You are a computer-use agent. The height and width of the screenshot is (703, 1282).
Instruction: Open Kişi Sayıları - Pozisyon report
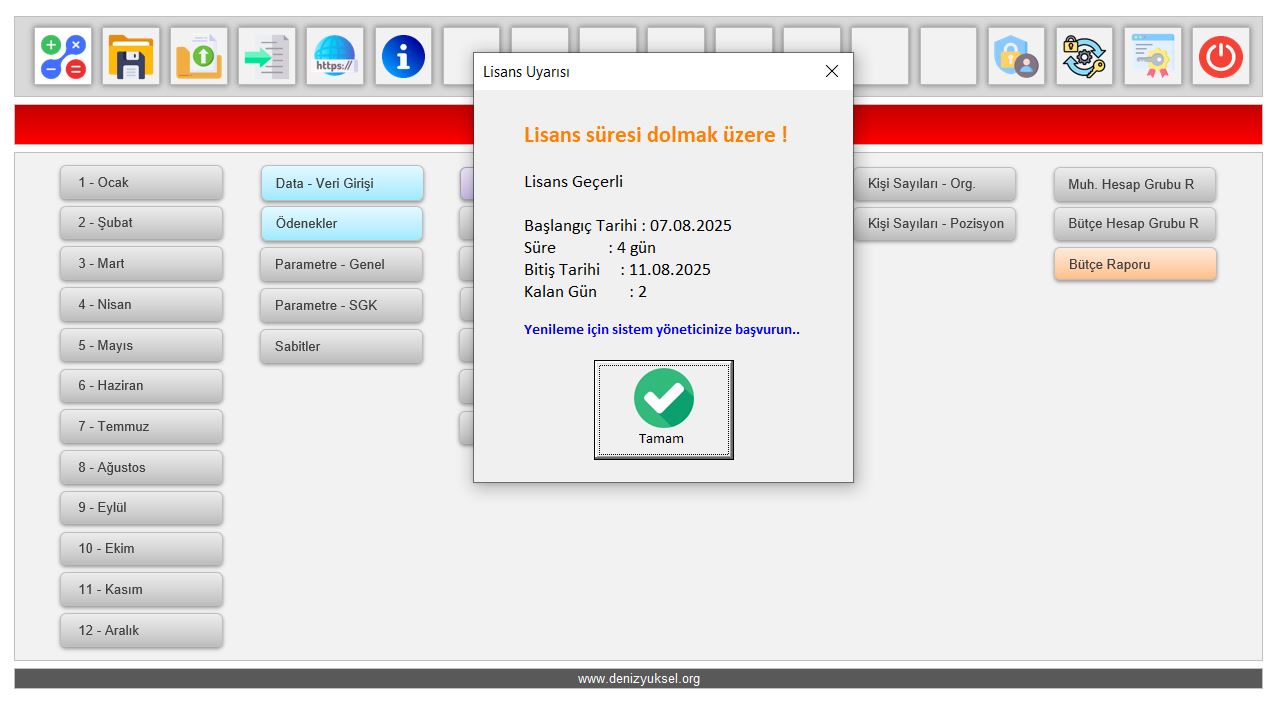pos(935,224)
